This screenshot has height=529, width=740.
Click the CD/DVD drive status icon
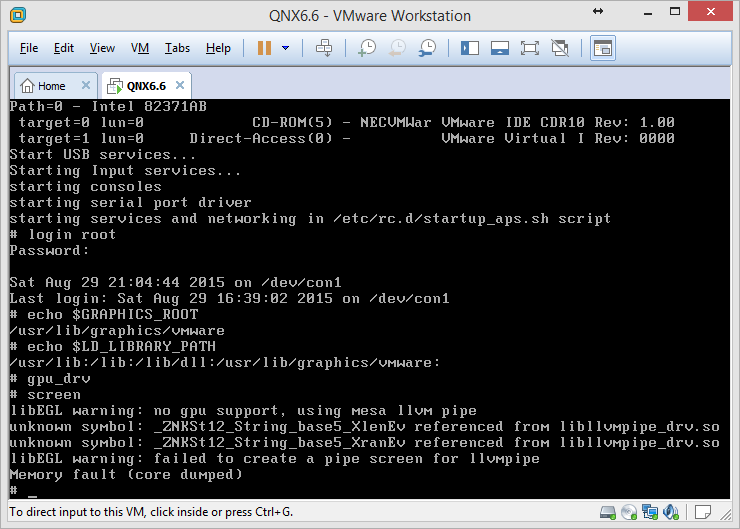point(627,512)
